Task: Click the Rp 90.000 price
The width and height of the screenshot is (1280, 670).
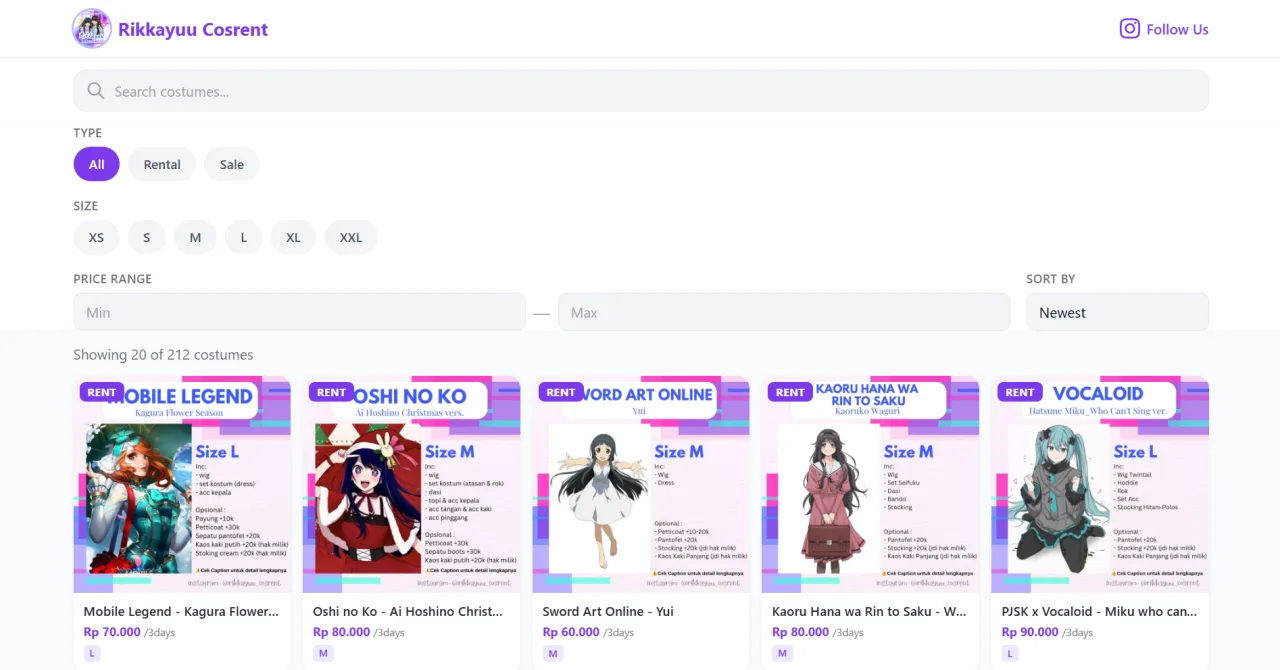Action: 1030,632
